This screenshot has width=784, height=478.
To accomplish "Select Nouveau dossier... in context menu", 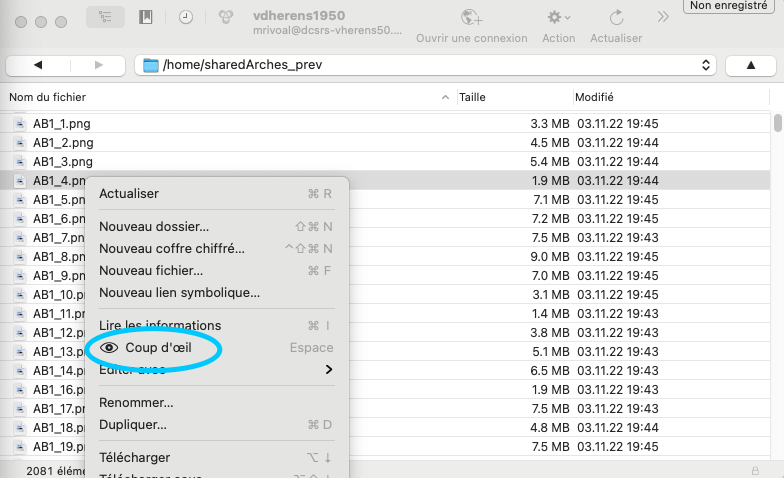I will pos(154,227).
